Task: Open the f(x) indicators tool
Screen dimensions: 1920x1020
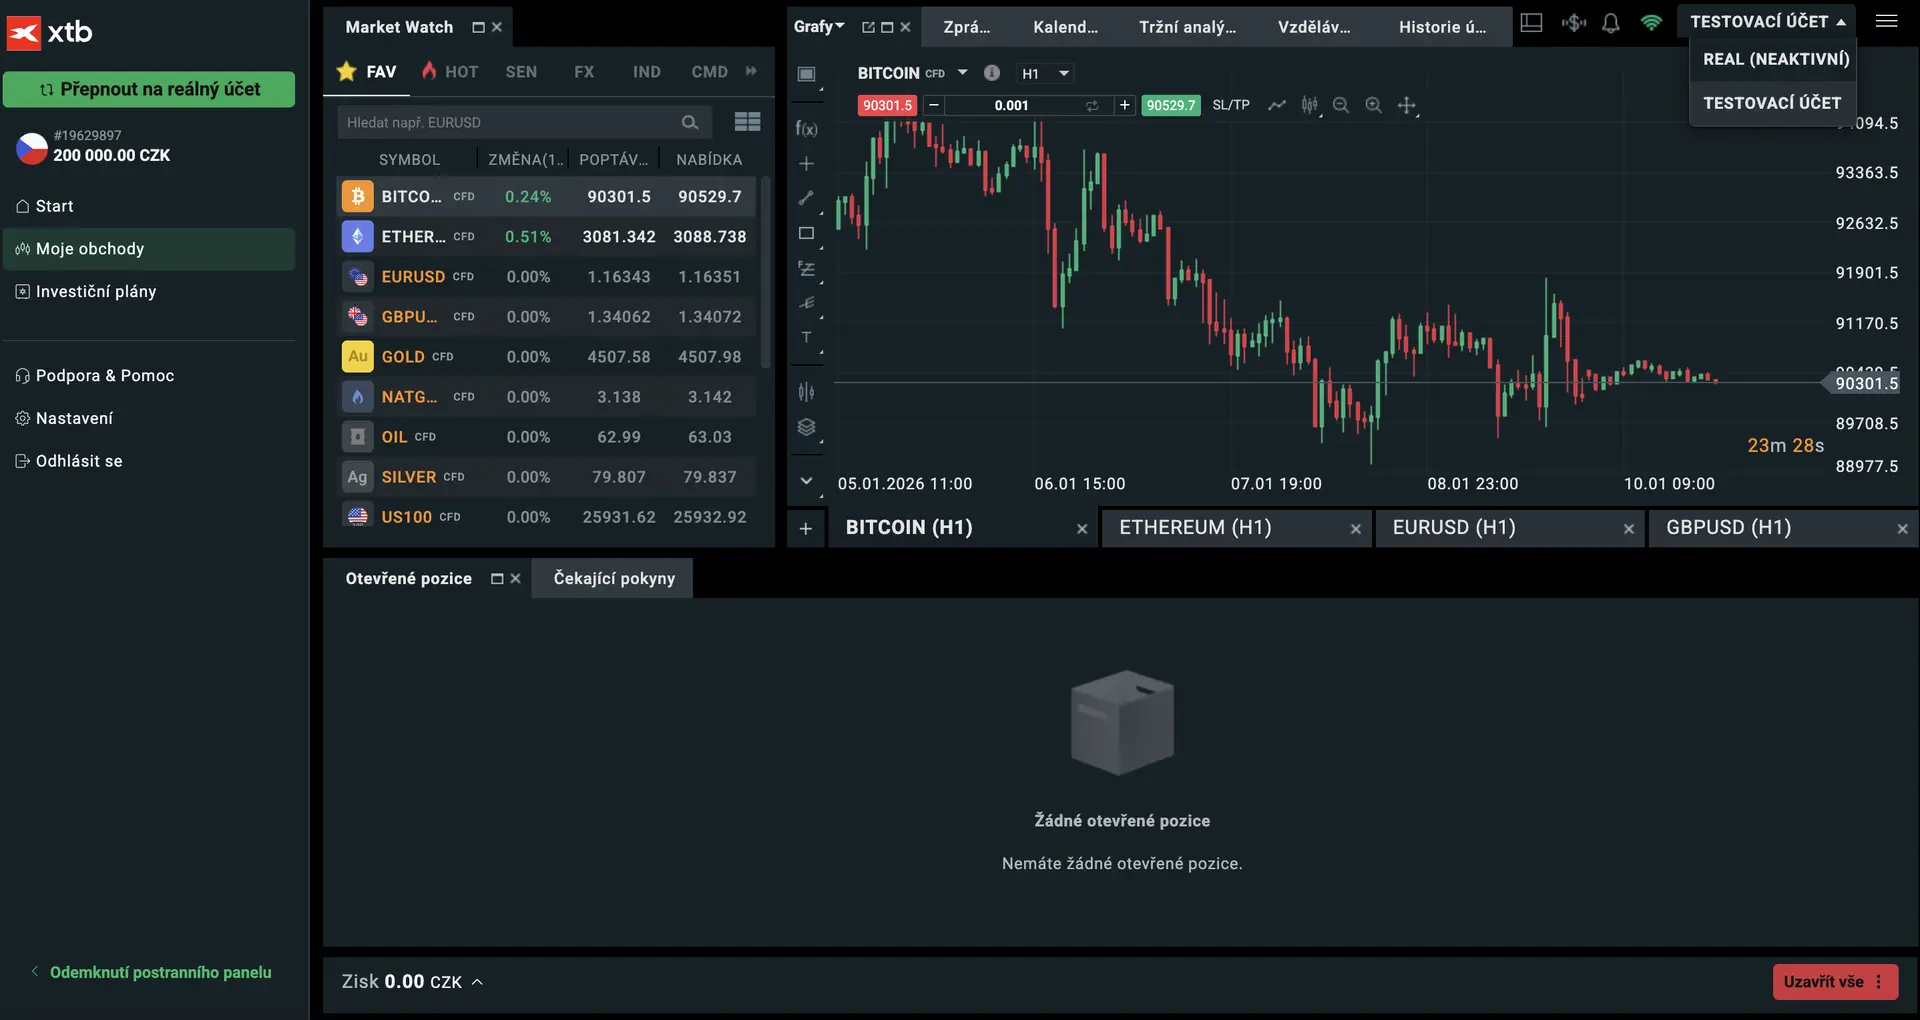Action: 806,128
